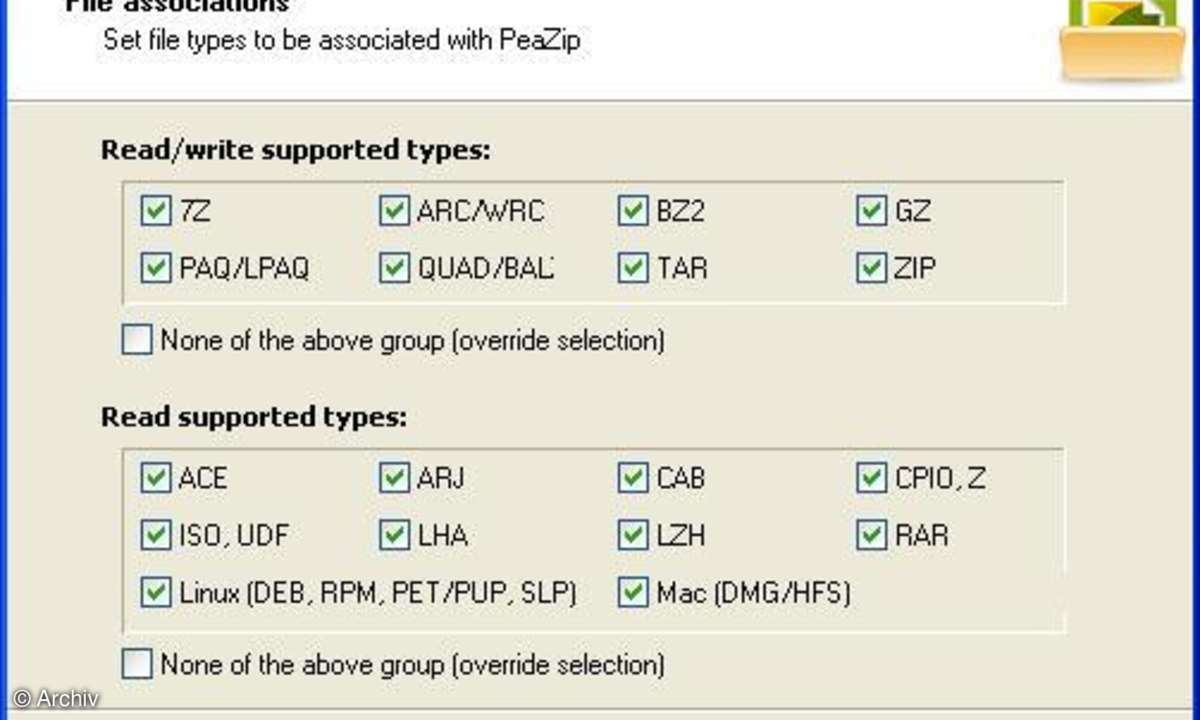Uncheck the 7Z file type
Viewport: 1200px width, 720px height.
coord(155,211)
